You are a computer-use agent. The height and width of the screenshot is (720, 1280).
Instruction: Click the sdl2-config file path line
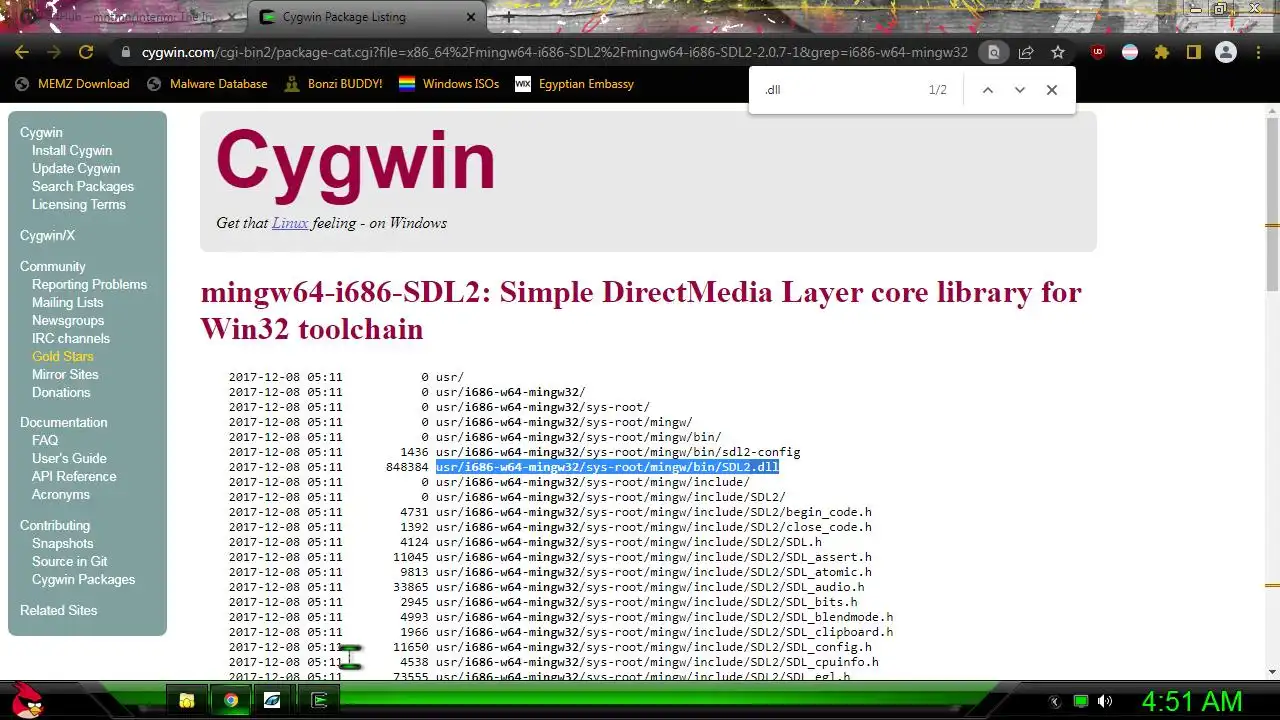618,452
